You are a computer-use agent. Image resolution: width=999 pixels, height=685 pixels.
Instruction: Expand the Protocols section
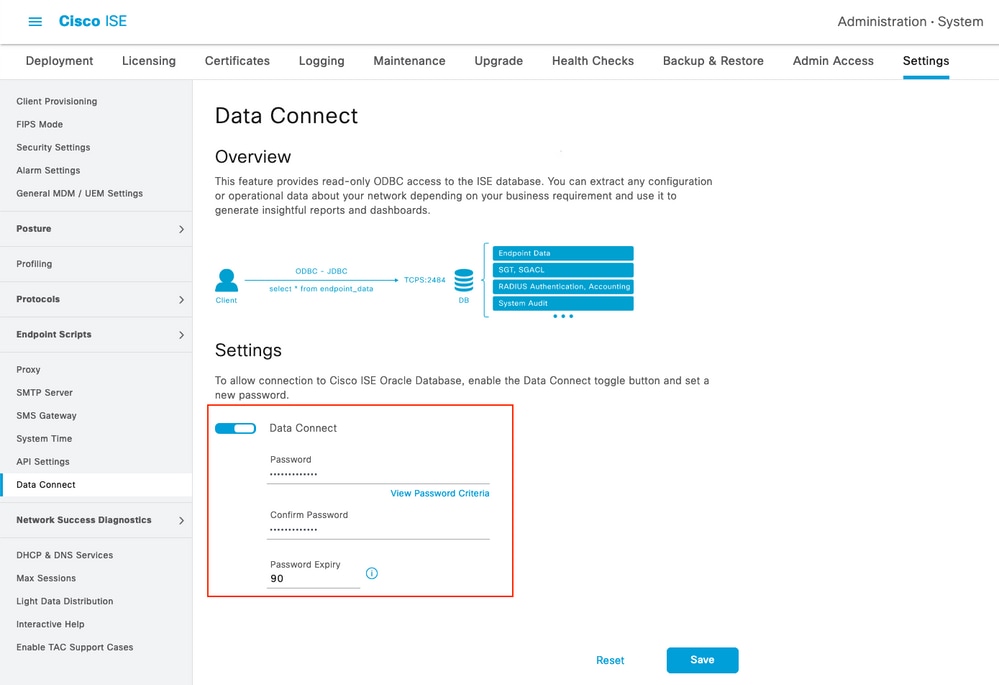point(96,299)
